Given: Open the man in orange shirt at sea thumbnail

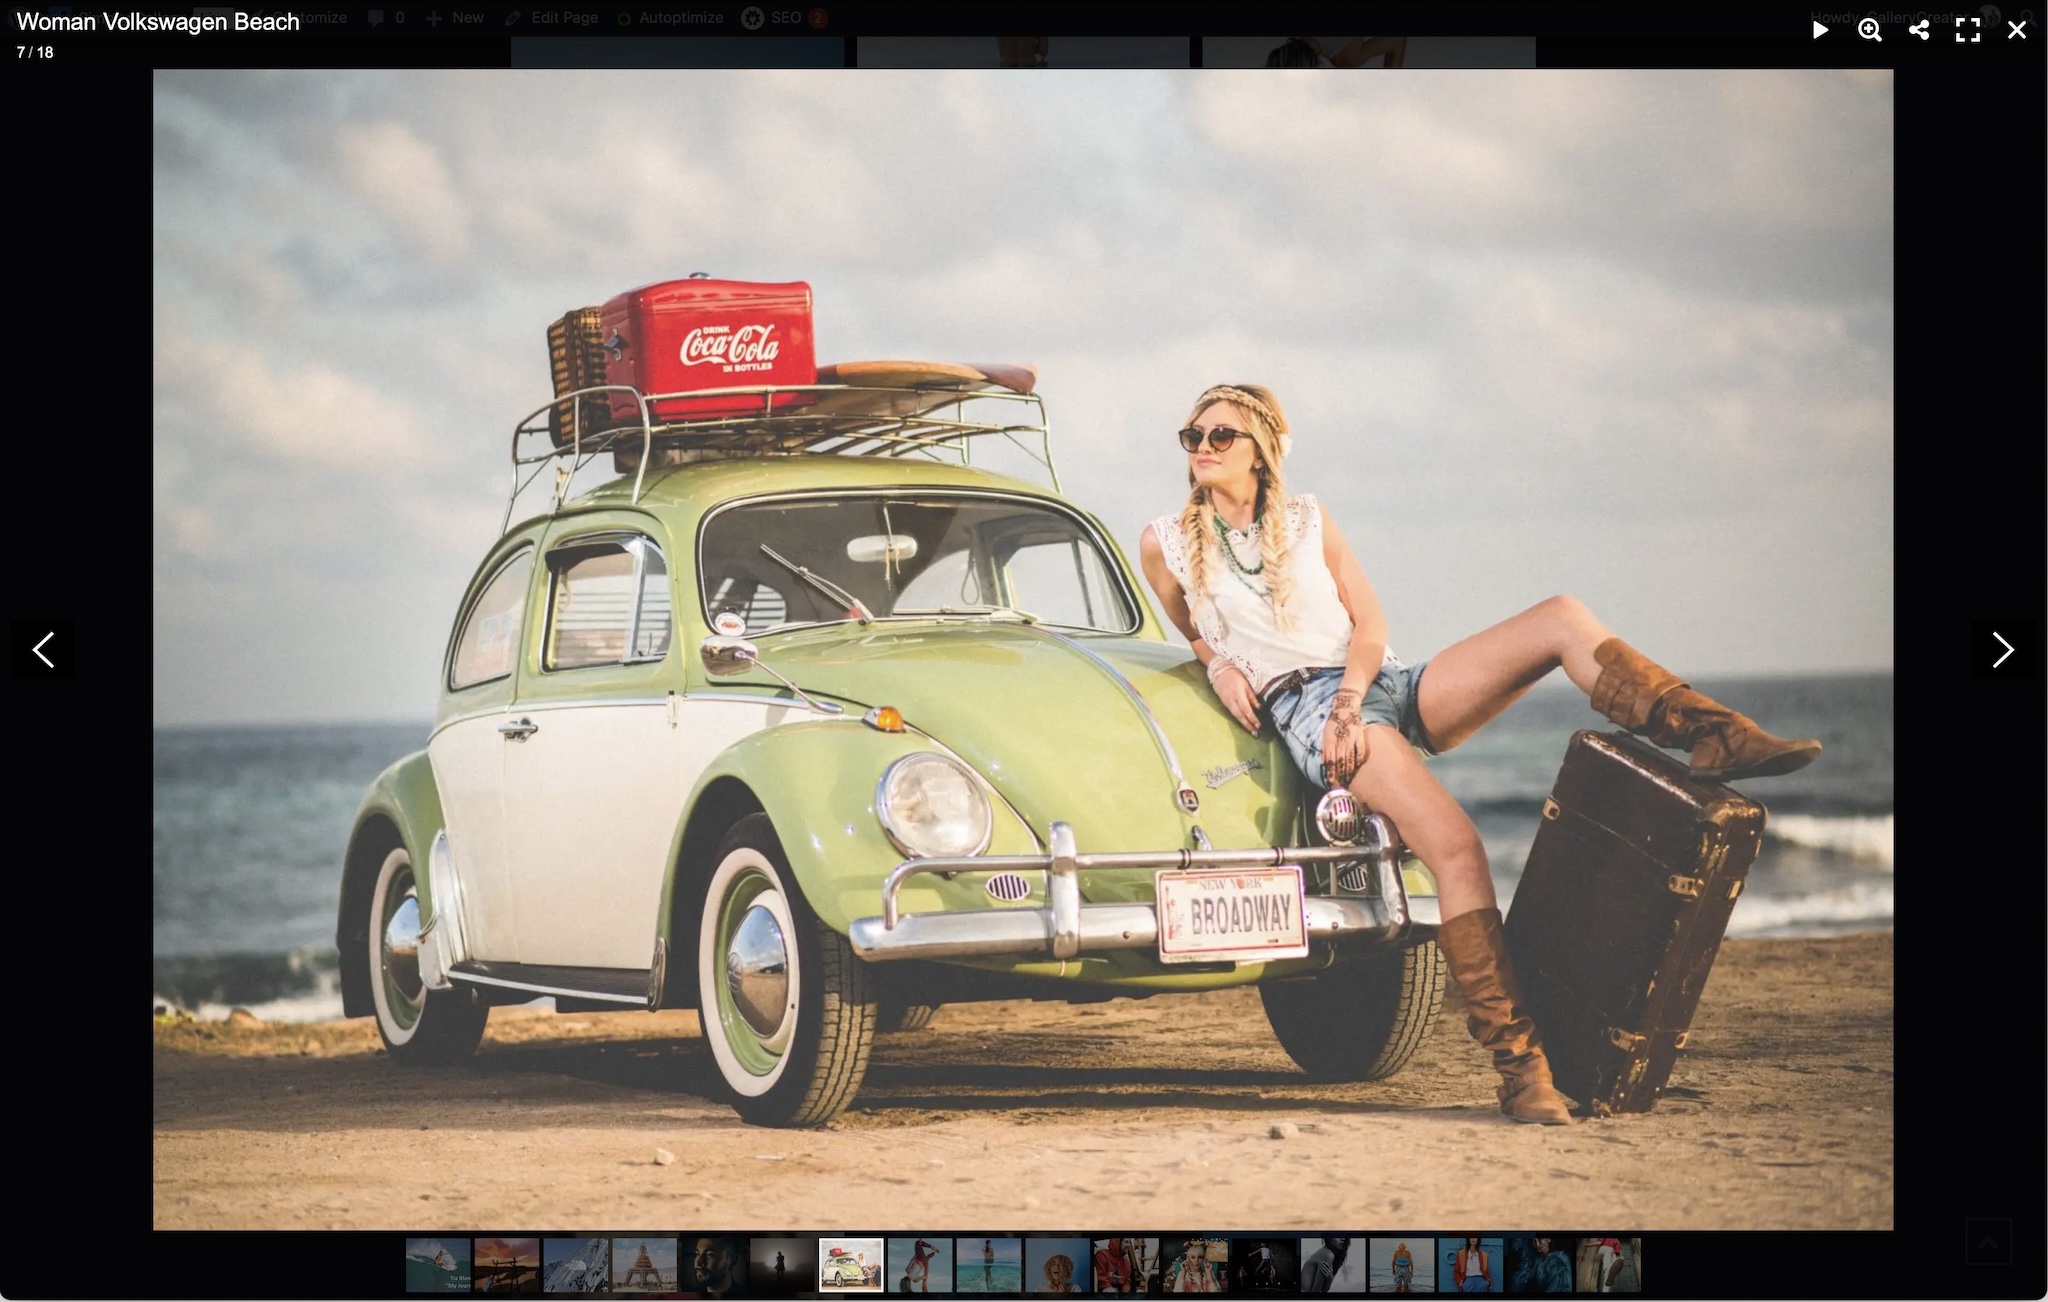Looking at the screenshot, I should click(x=1402, y=1265).
